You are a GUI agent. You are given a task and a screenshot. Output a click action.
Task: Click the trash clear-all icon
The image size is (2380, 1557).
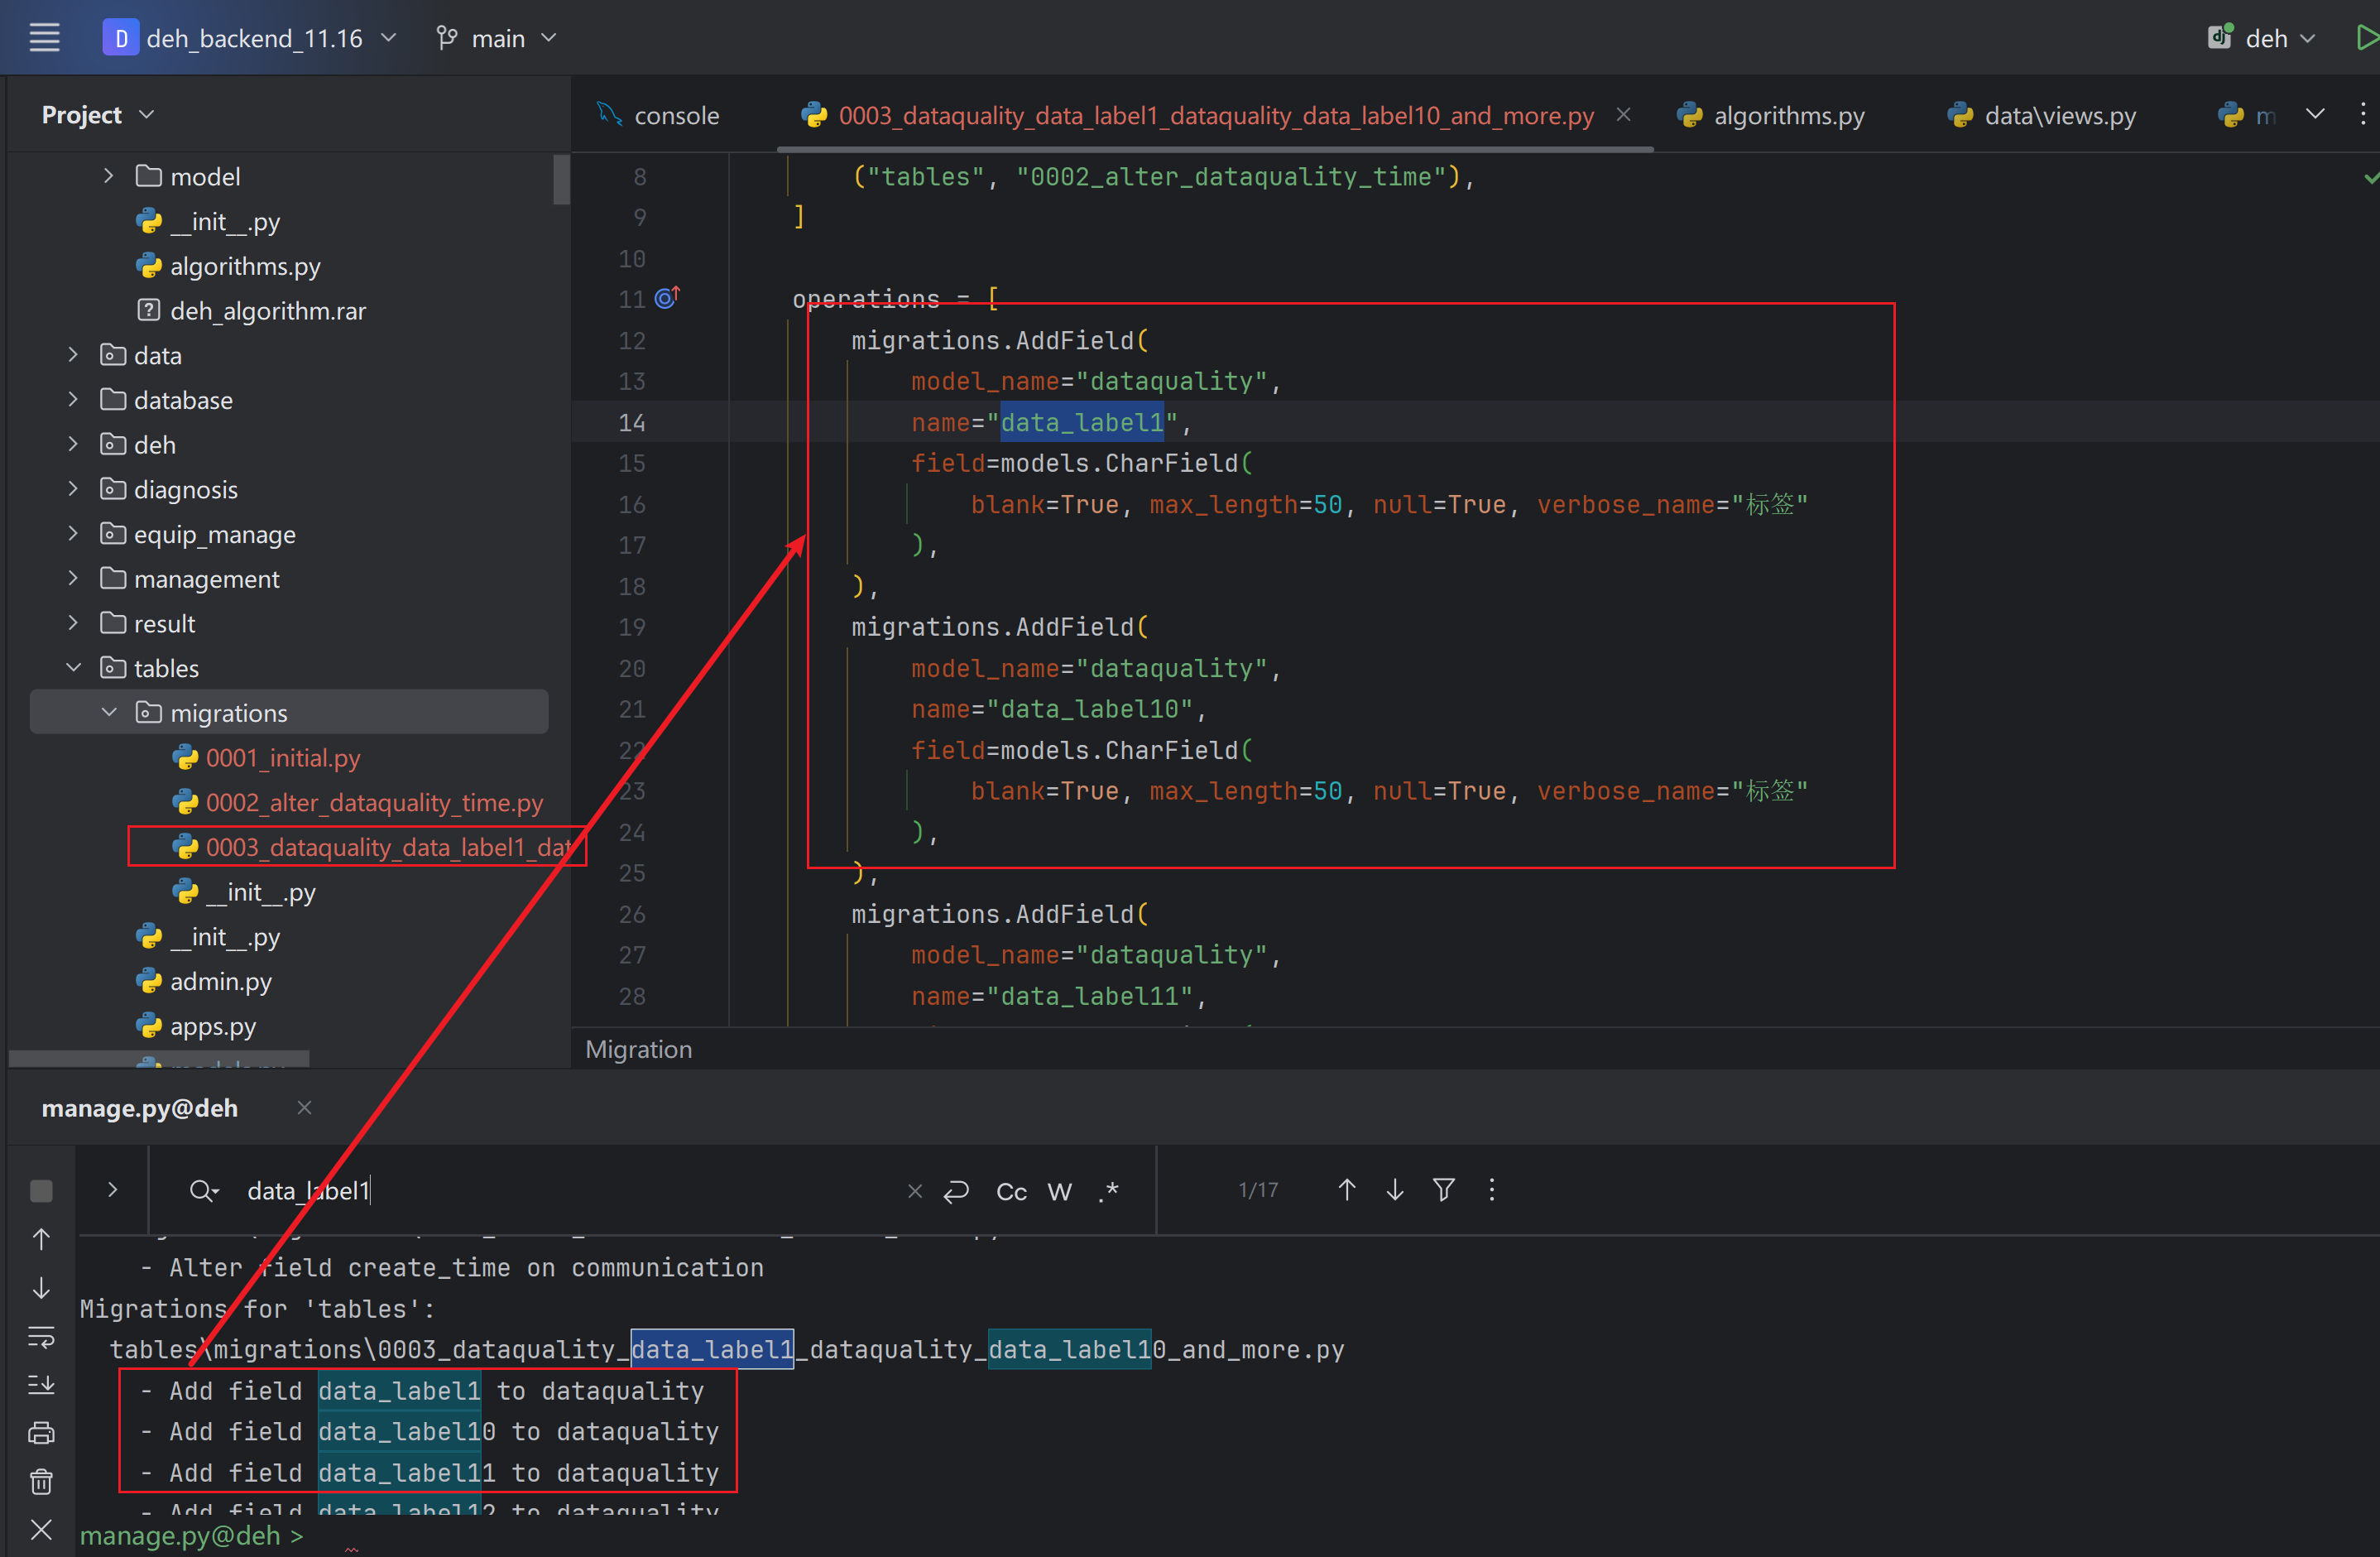tap(41, 1481)
